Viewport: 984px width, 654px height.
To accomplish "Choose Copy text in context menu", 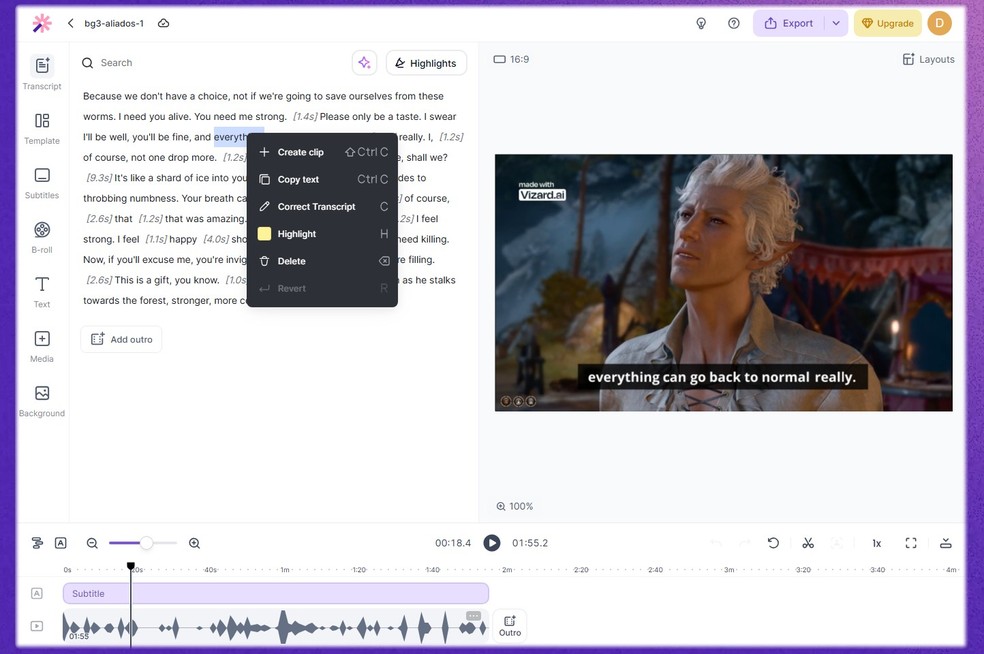I will click(x=322, y=180).
